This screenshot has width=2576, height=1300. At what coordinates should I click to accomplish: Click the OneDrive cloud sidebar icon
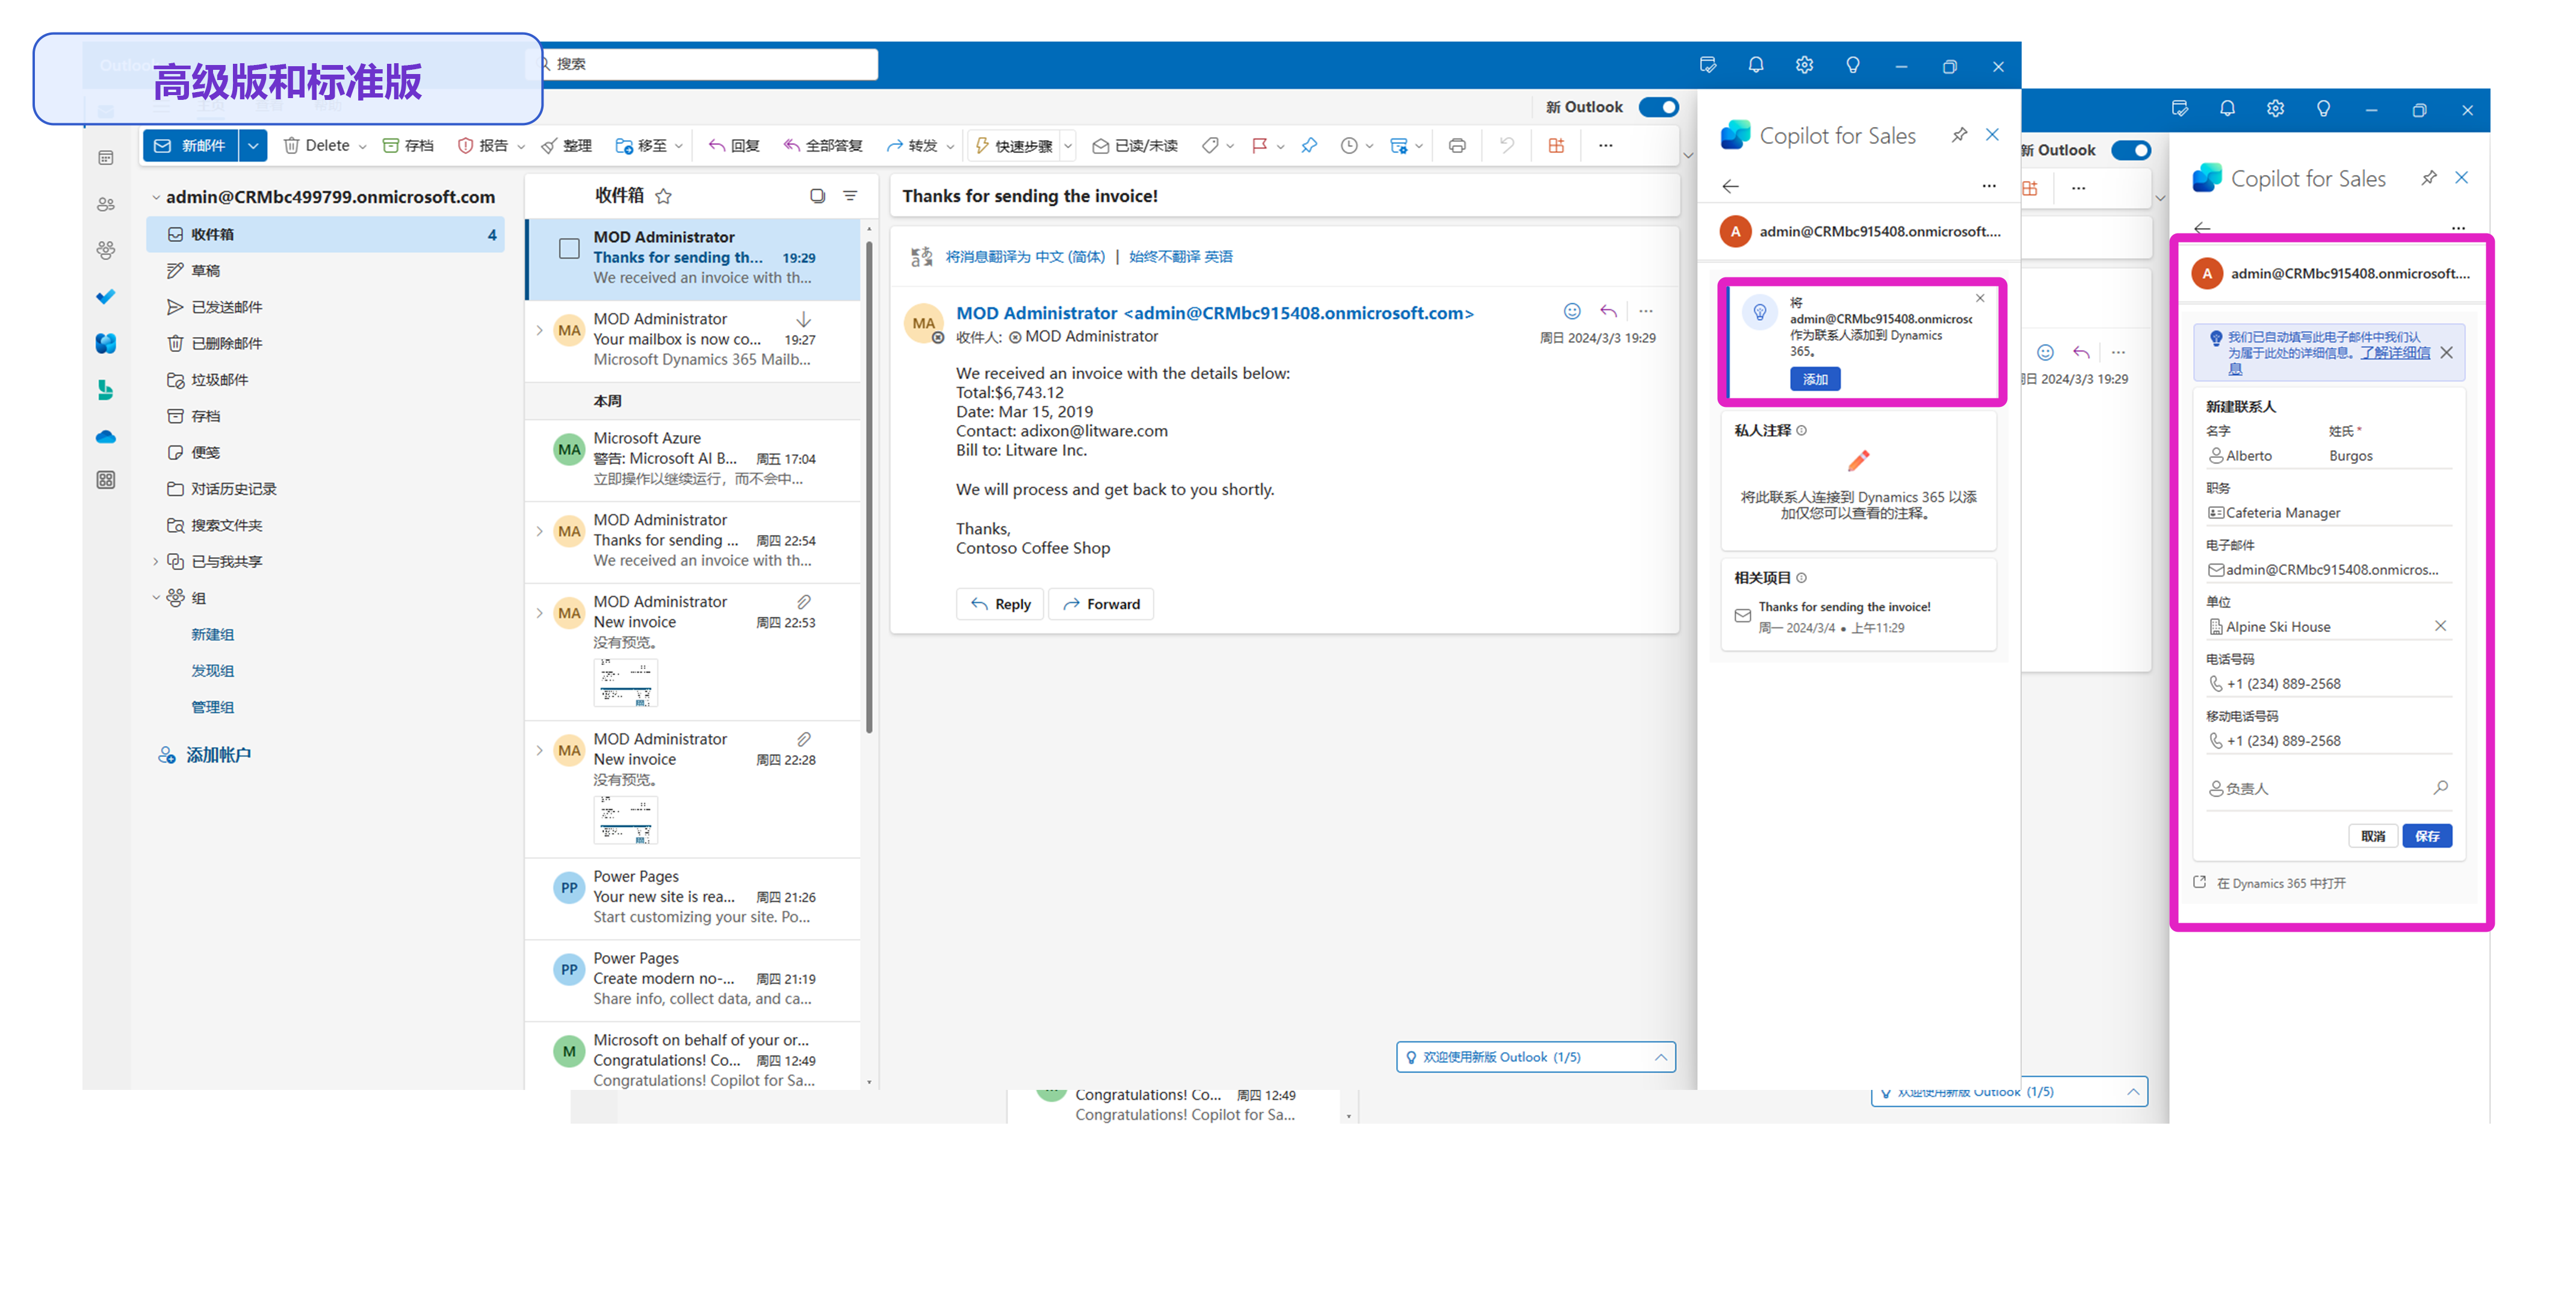(106, 437)
